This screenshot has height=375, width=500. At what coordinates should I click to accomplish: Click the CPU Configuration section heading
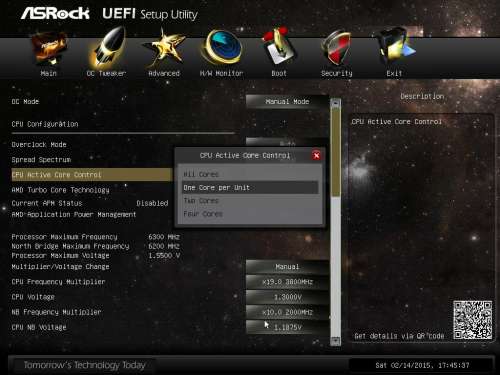point(45,124)
